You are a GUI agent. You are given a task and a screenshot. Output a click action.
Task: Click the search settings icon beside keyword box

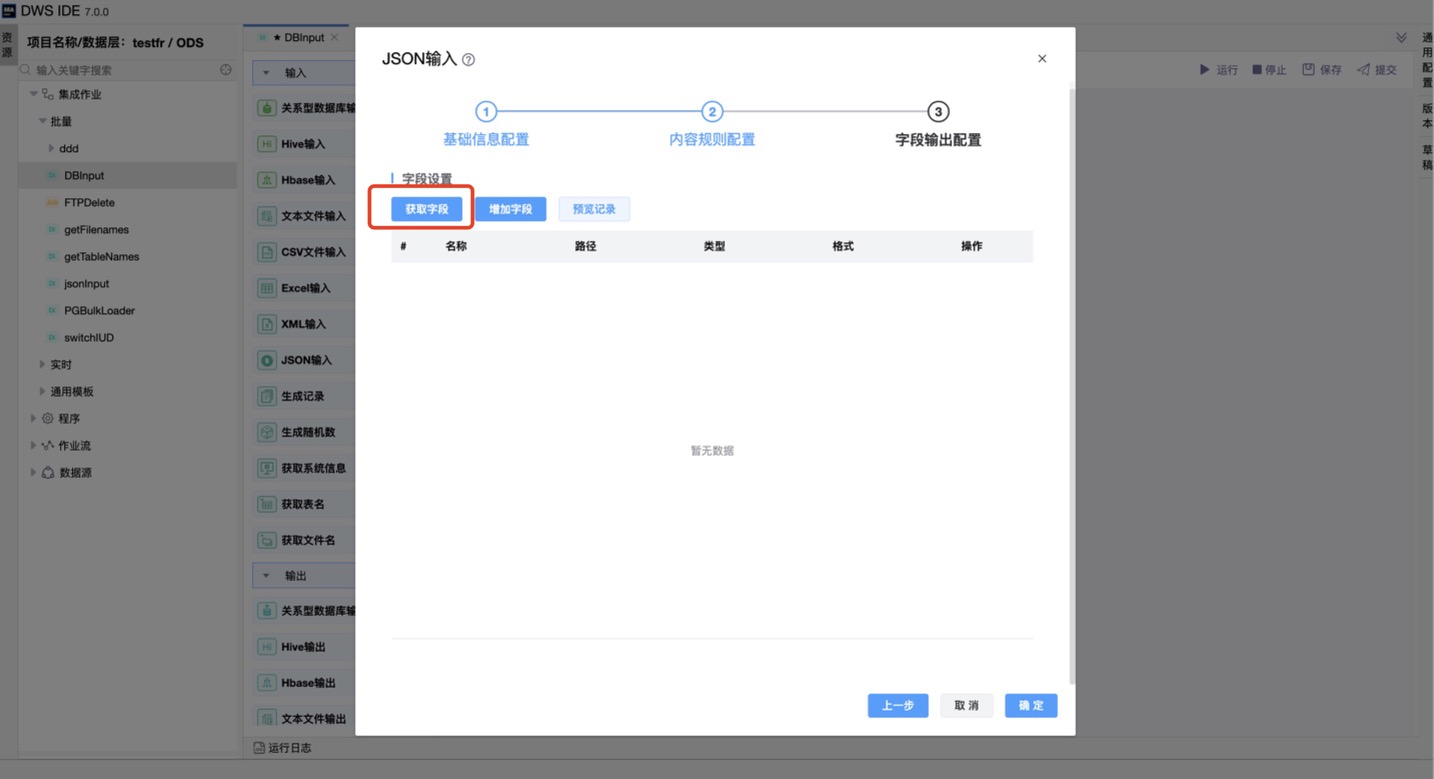pyautogui.click(x=226, y=70)
